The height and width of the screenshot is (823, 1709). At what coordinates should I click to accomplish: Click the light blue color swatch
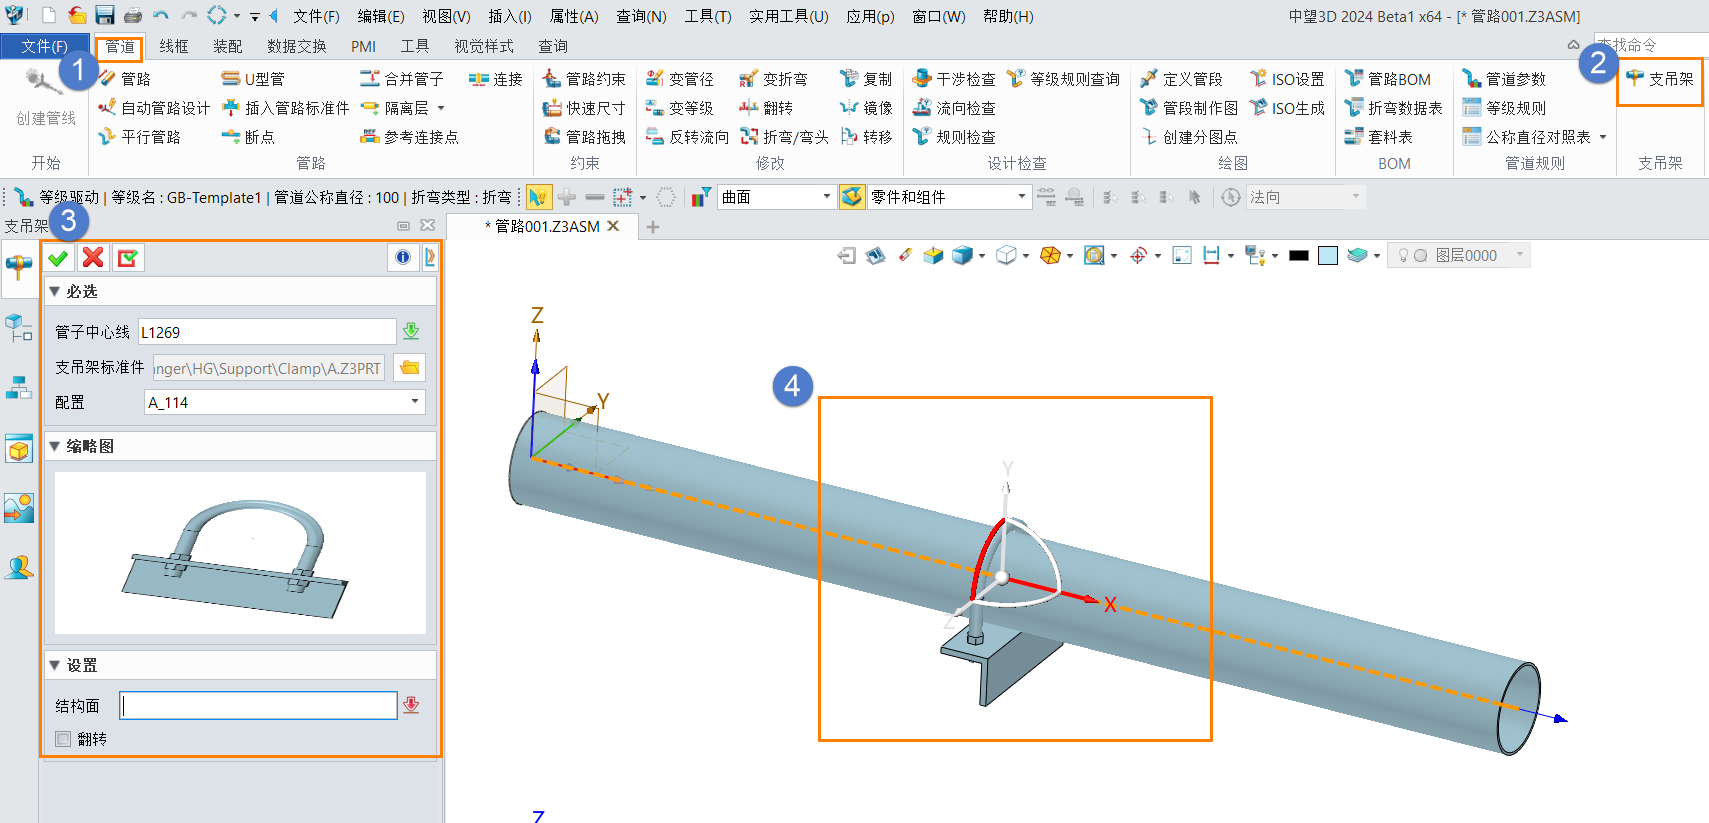point(1328,255)
